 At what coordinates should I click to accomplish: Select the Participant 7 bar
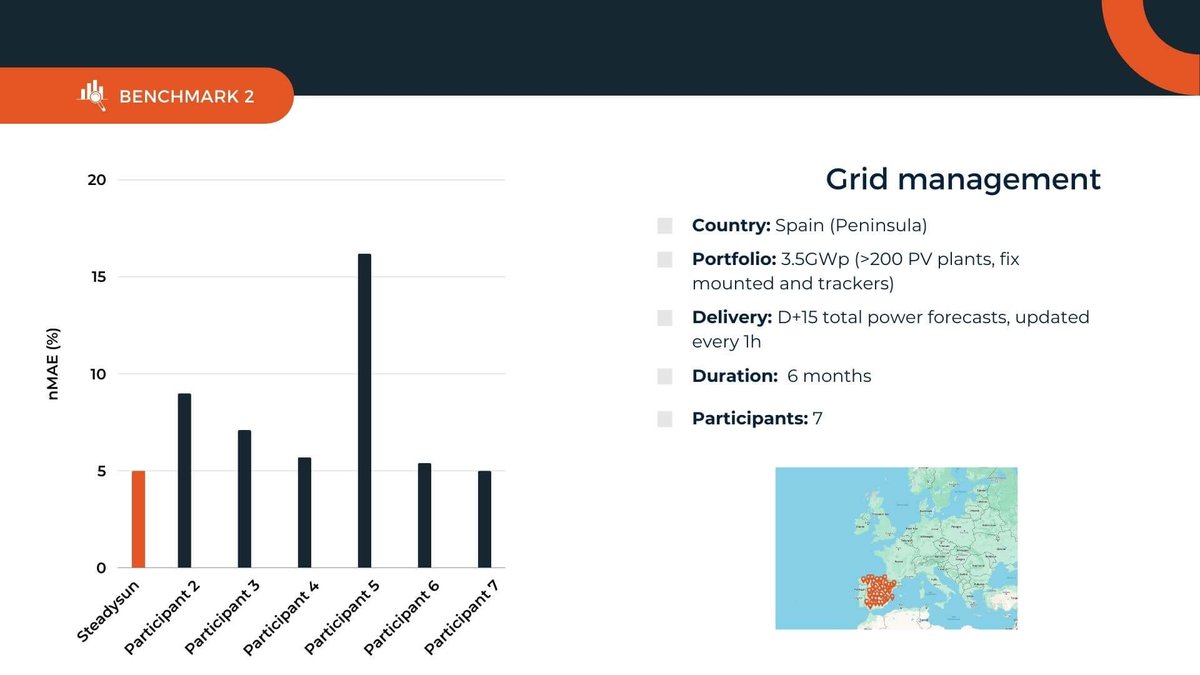coord(484,519)
